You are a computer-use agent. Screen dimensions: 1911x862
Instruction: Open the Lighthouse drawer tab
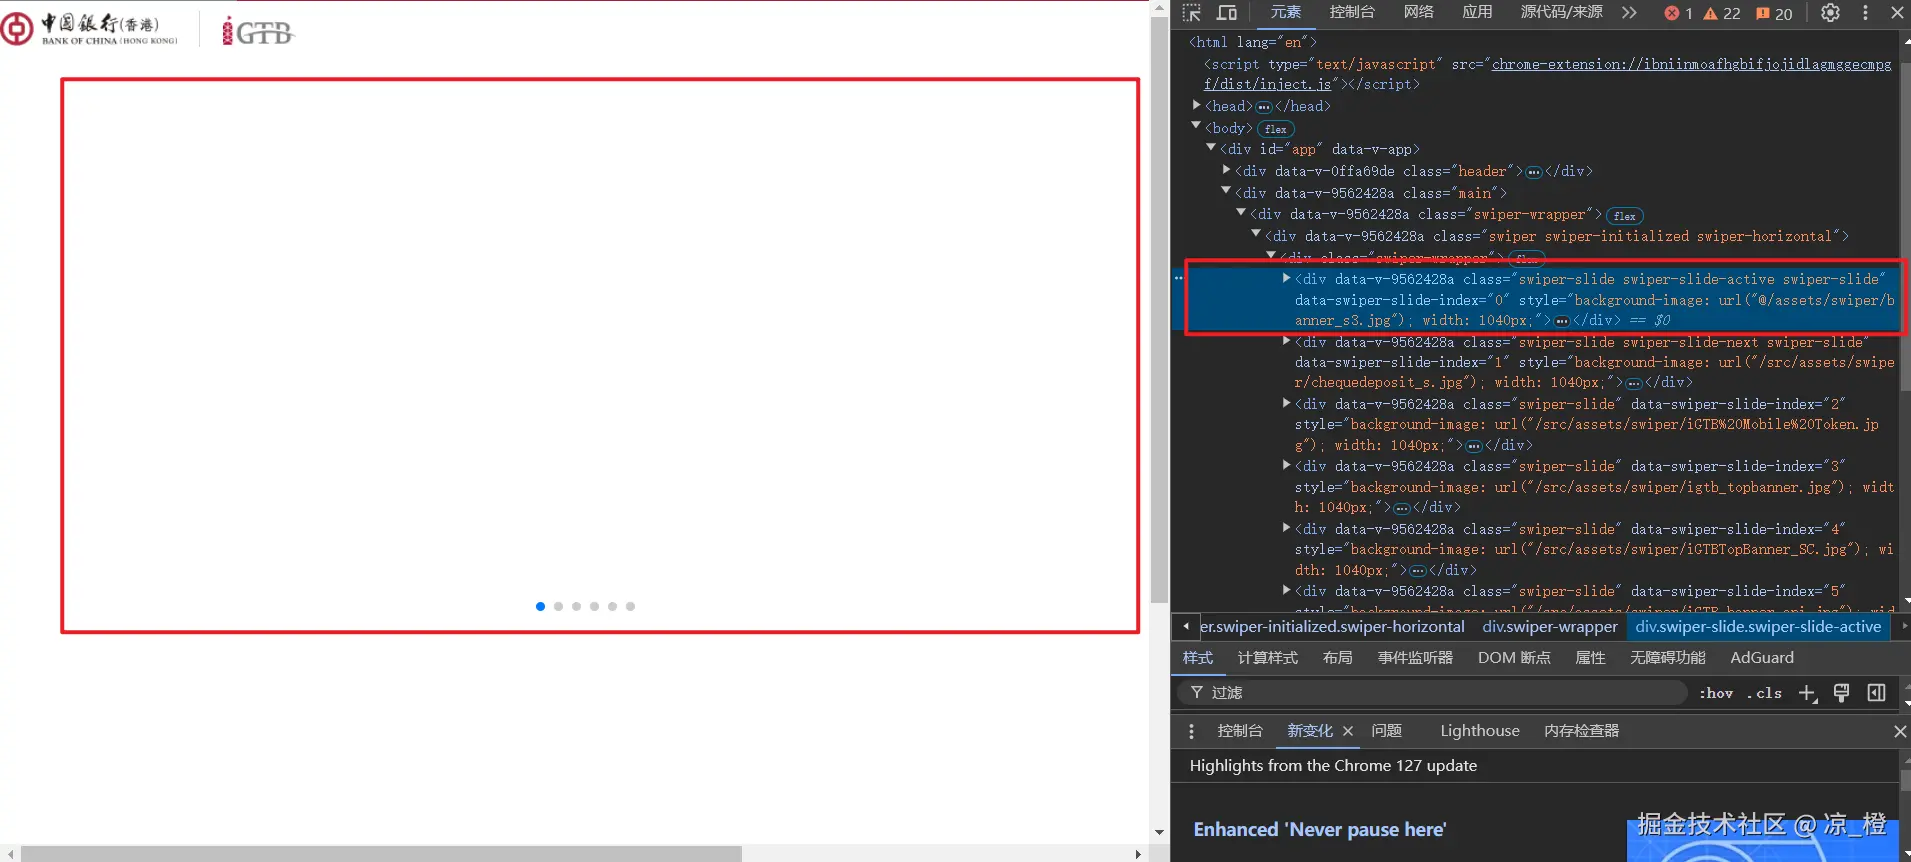pyautogui.click(x=1480, y=732)
